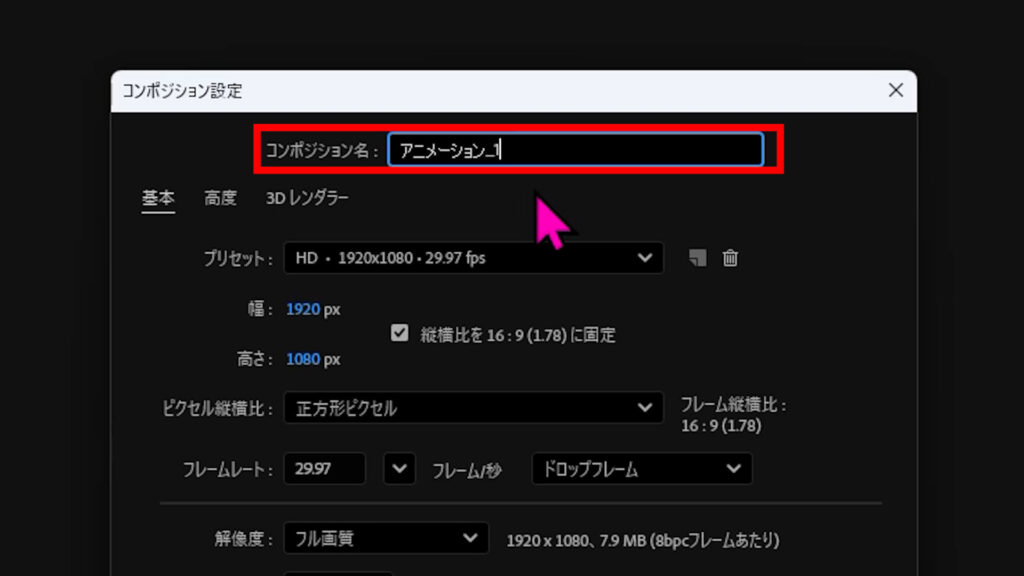Viewport: 1024px width, 576px height.
Task: Open the frame rate arrow dropdown next to 29.97
Action: click(399, 469)
